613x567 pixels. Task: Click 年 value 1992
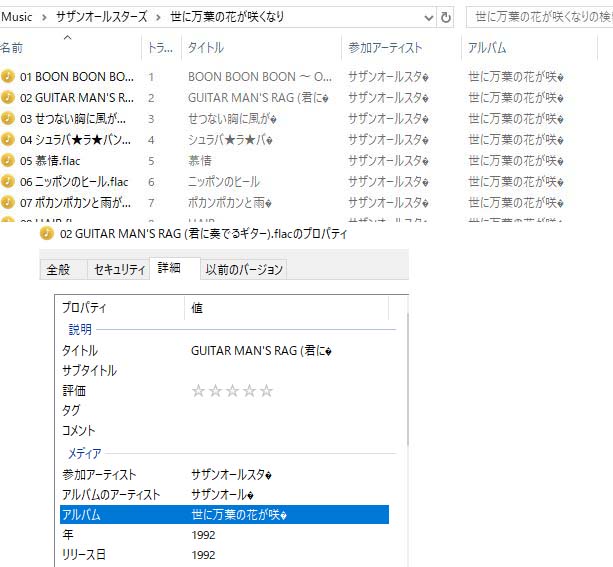coord(203,535)
